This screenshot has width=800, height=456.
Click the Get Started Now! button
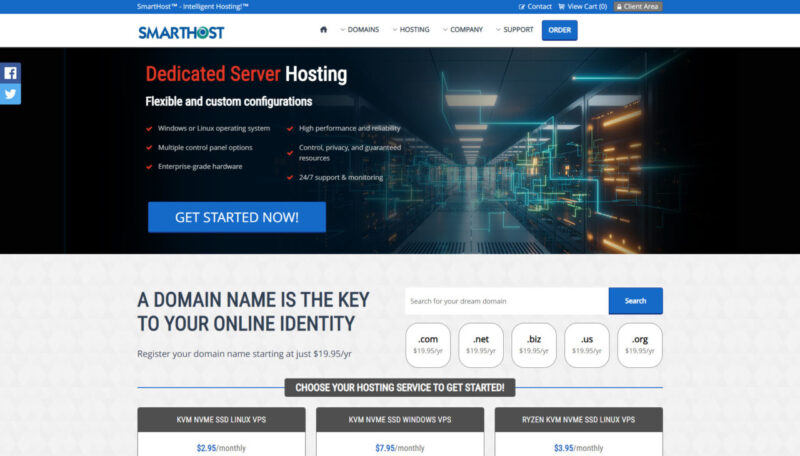236,217
